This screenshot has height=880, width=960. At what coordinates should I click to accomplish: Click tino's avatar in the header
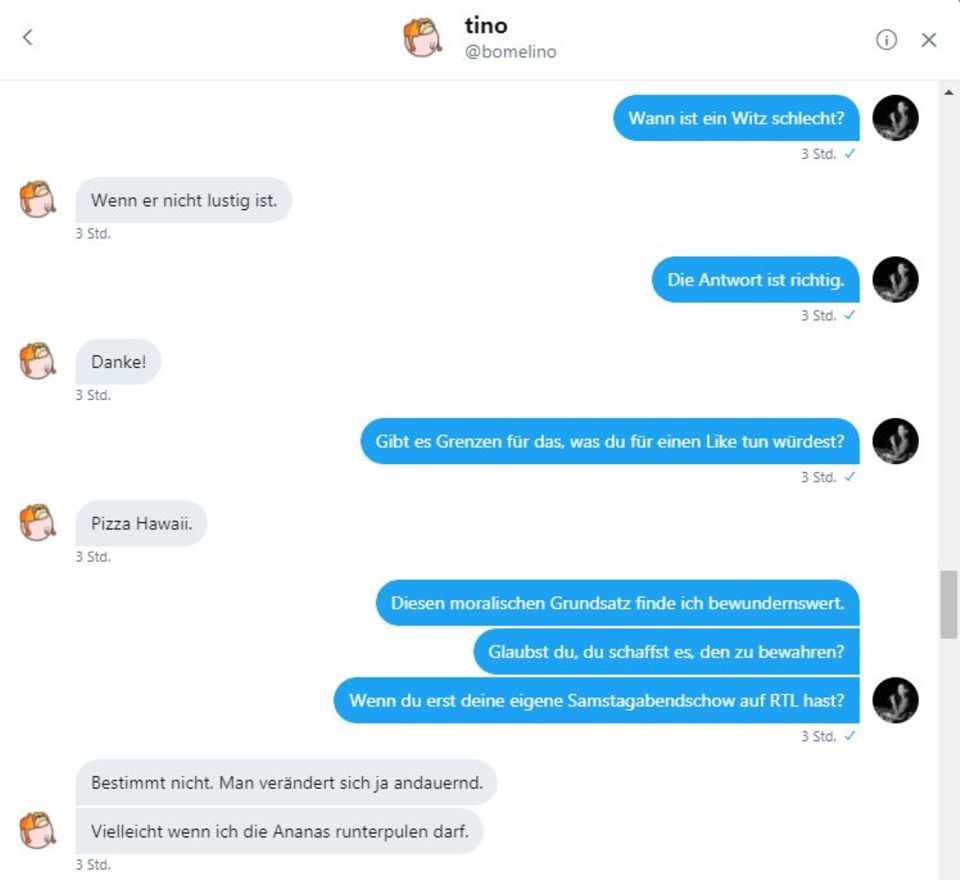point(423,38)
